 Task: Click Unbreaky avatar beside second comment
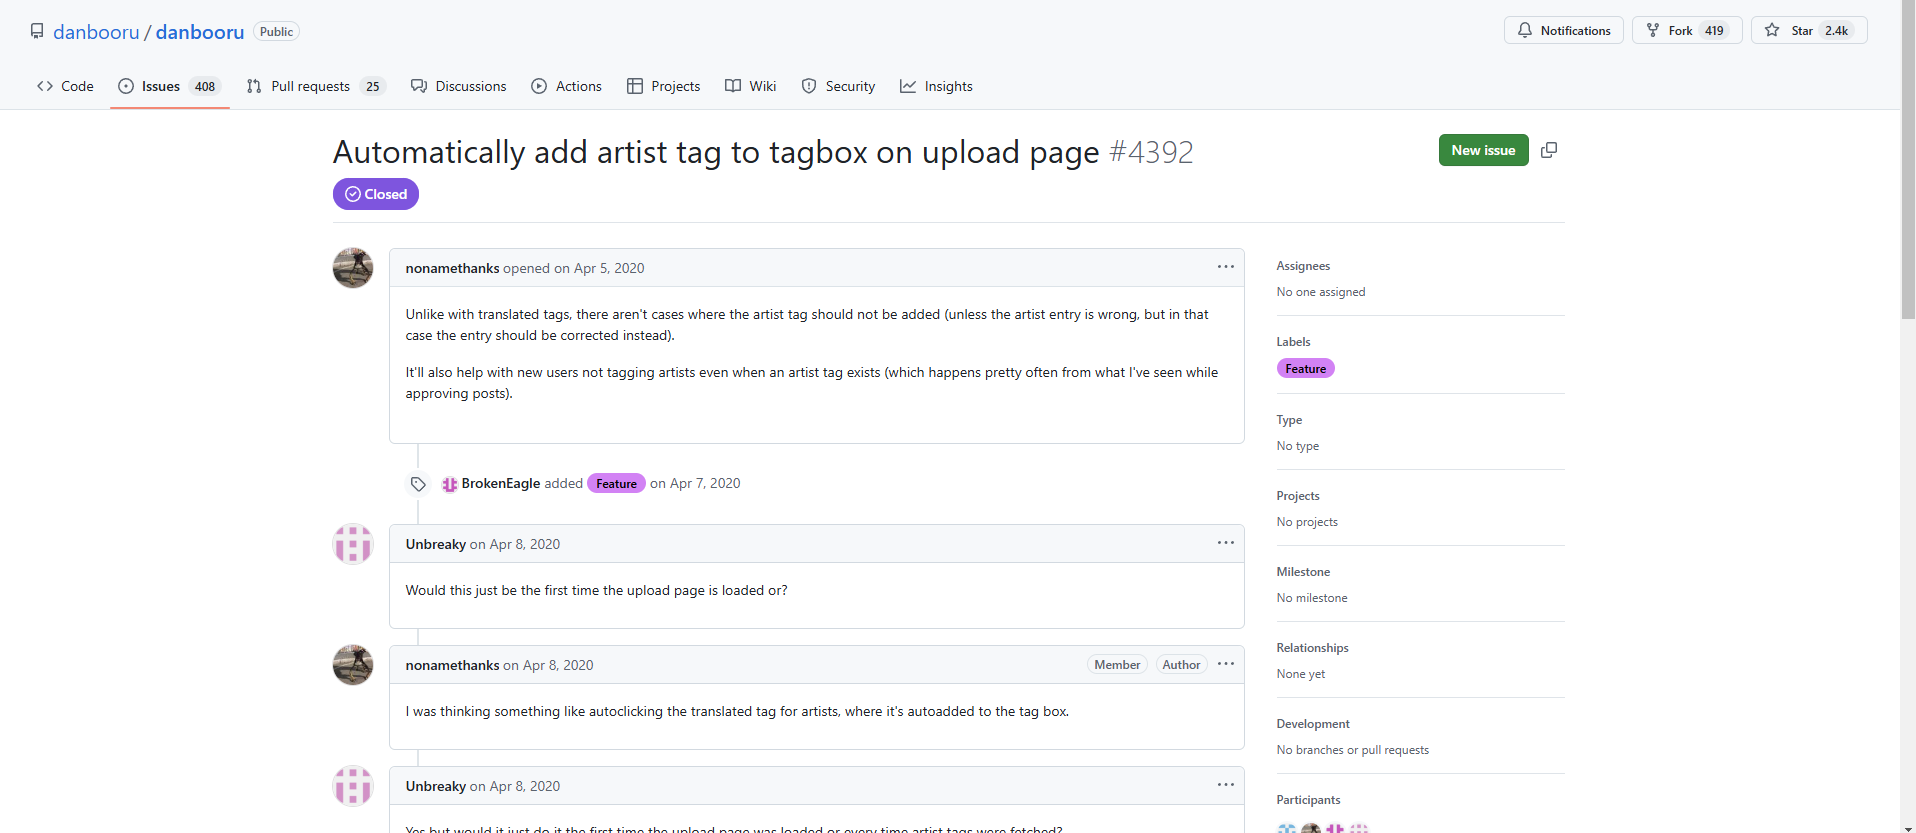(x=353, y=786)
